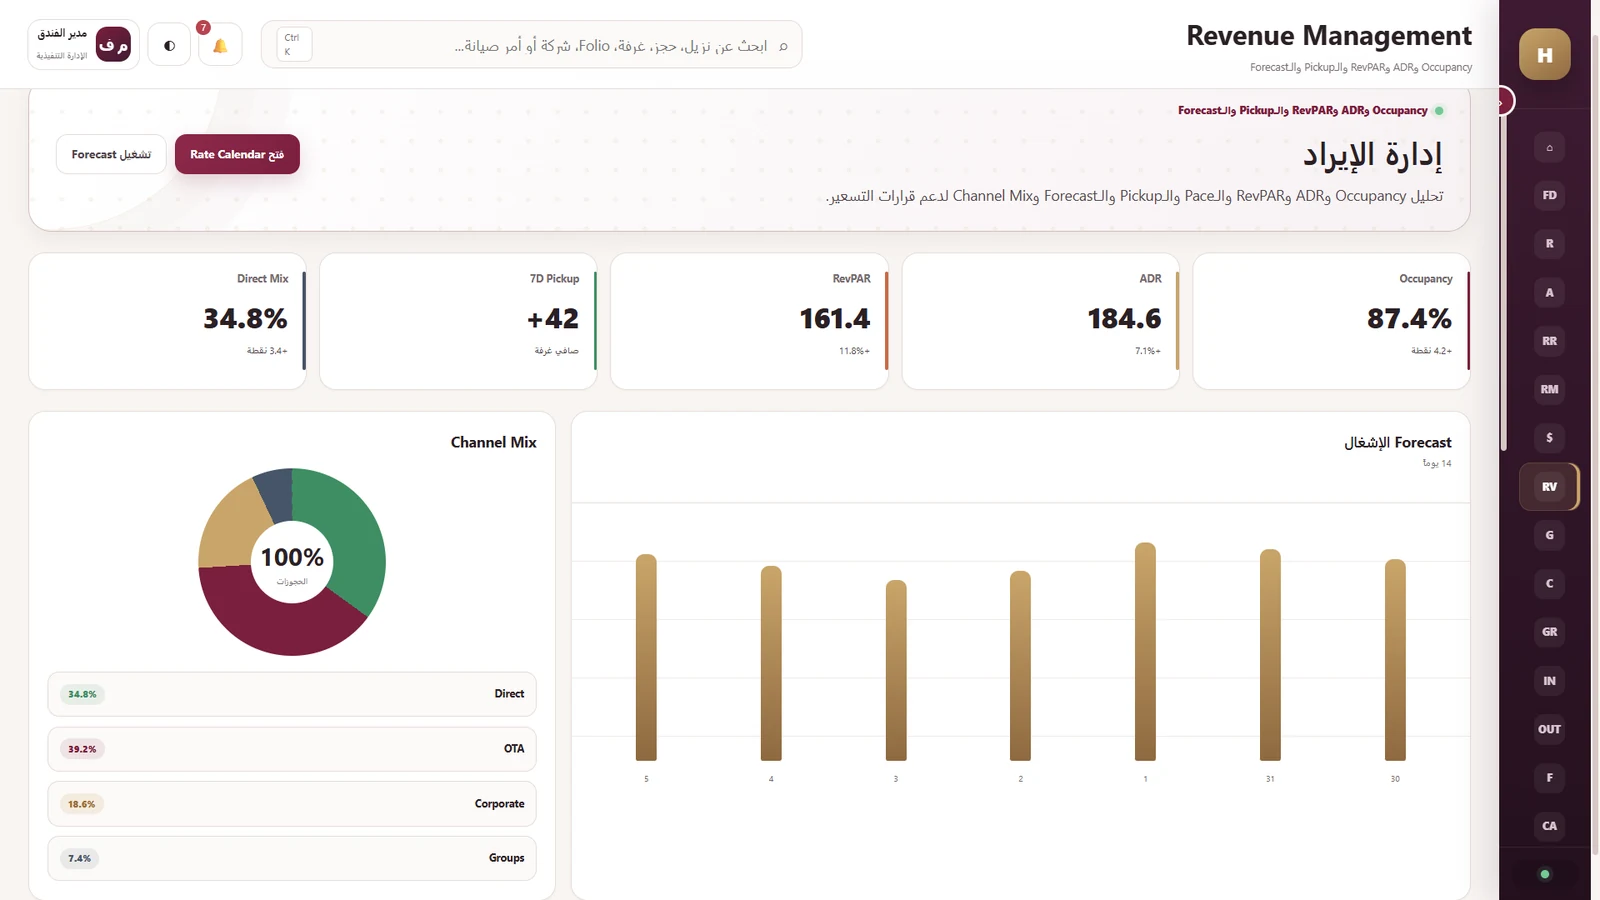
Task: Open the notifications bell
Action: [220, 45]
